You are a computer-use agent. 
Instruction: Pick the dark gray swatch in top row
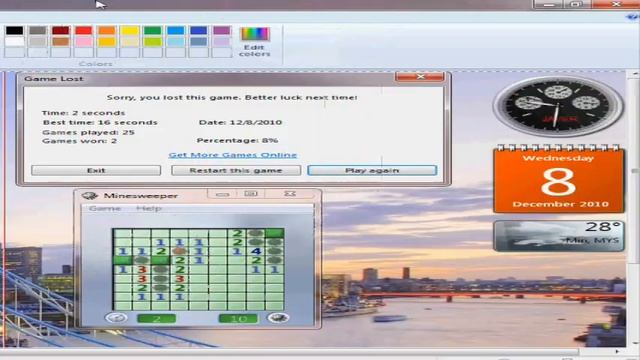pyautogui.click(x=38, y=31)
